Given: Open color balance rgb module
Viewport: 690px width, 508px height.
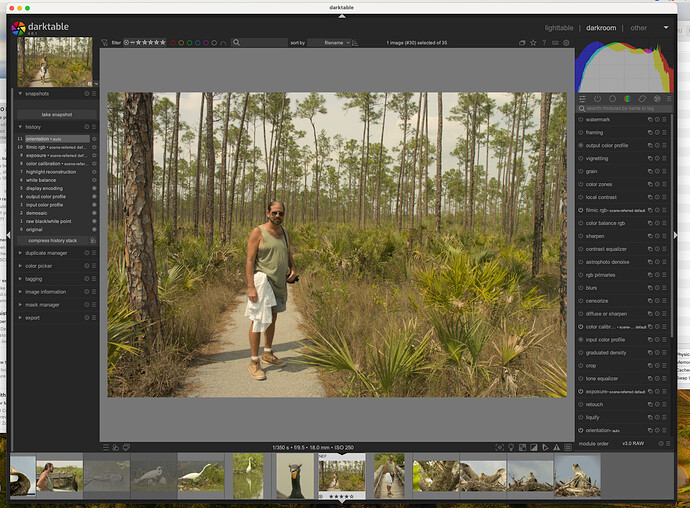Looking at the screenshot, I should click(x=605, y=223).
